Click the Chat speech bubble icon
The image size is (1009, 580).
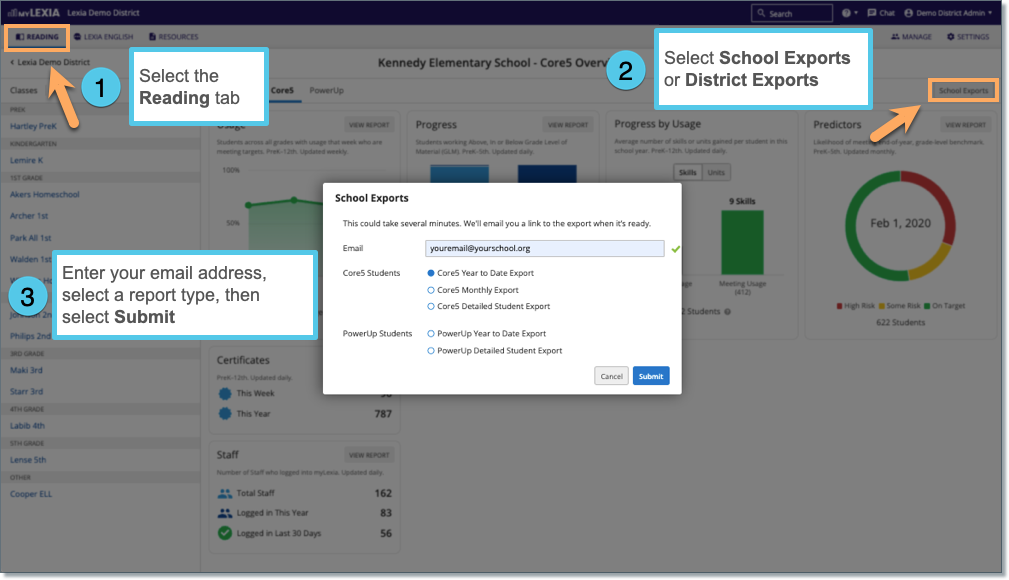(x=871, y=13)
